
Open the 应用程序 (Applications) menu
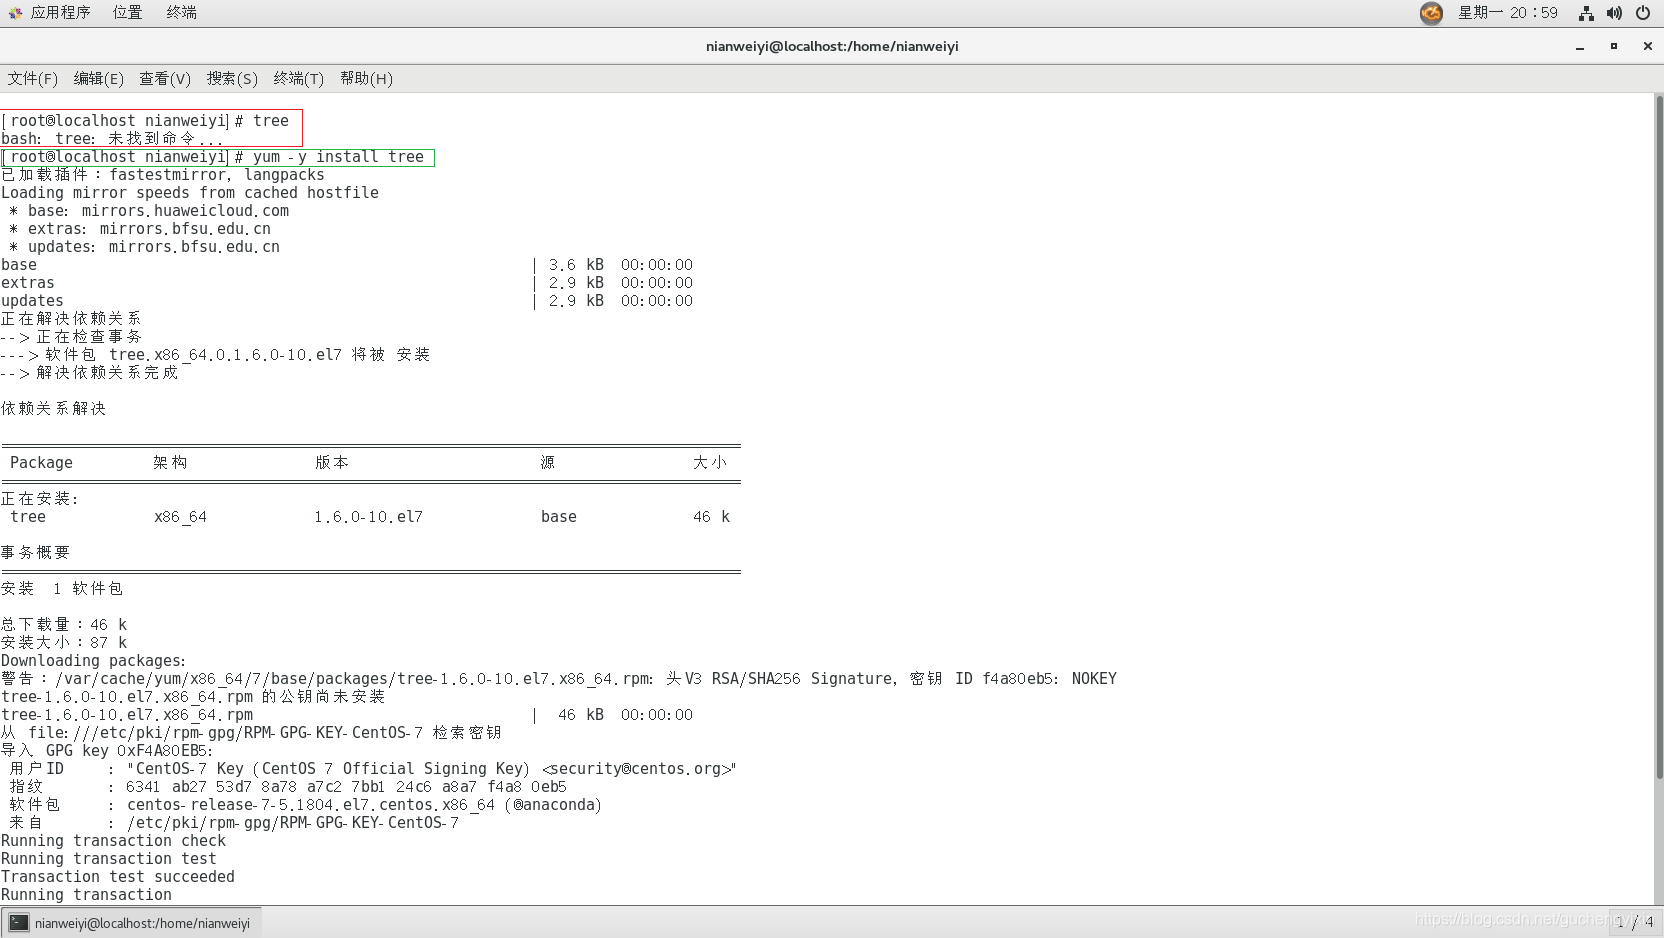click(60, 13)
